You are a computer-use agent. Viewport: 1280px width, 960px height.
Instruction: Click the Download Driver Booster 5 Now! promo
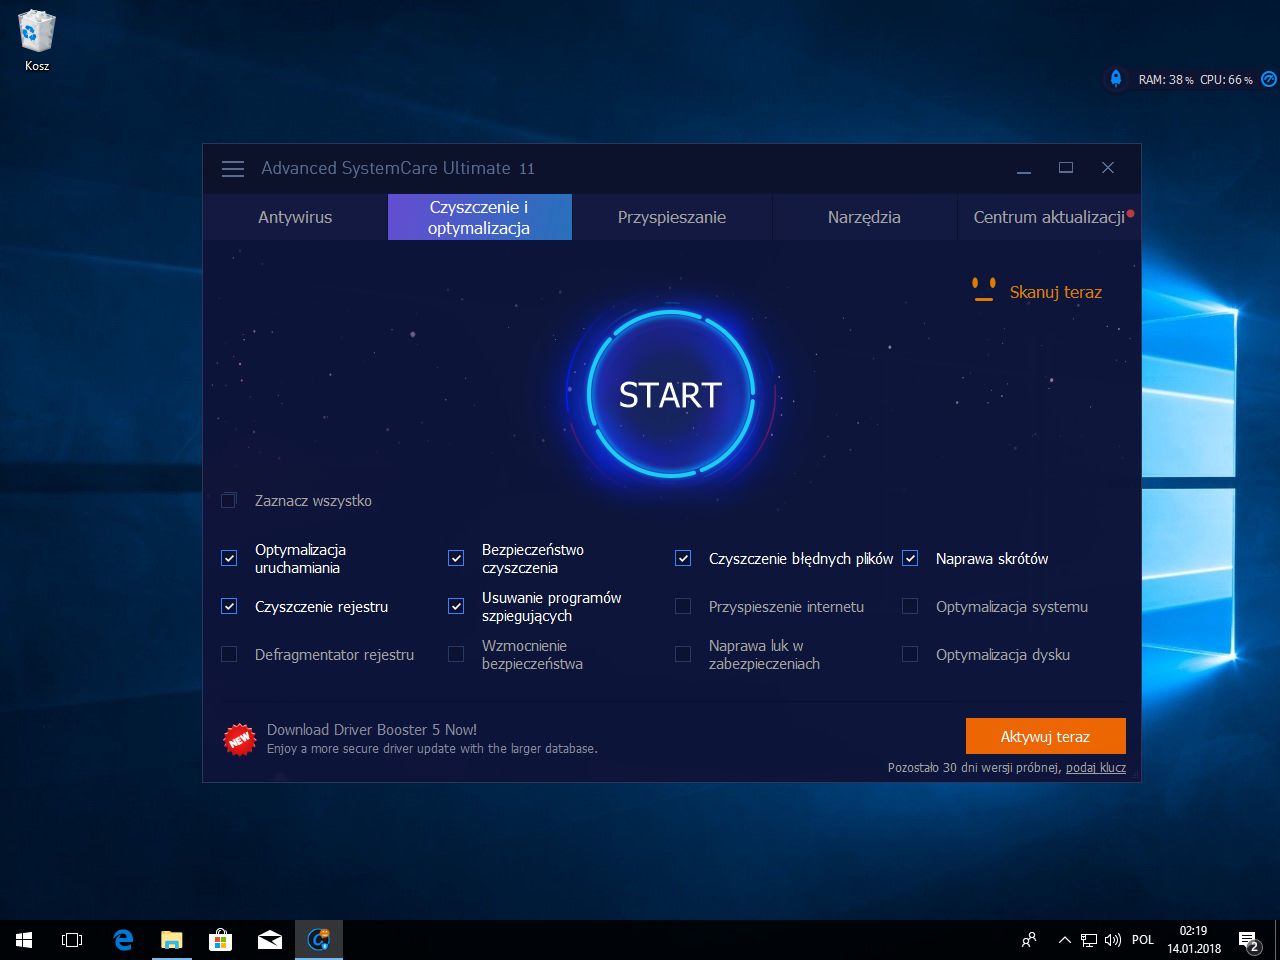(x=371, y=730)
